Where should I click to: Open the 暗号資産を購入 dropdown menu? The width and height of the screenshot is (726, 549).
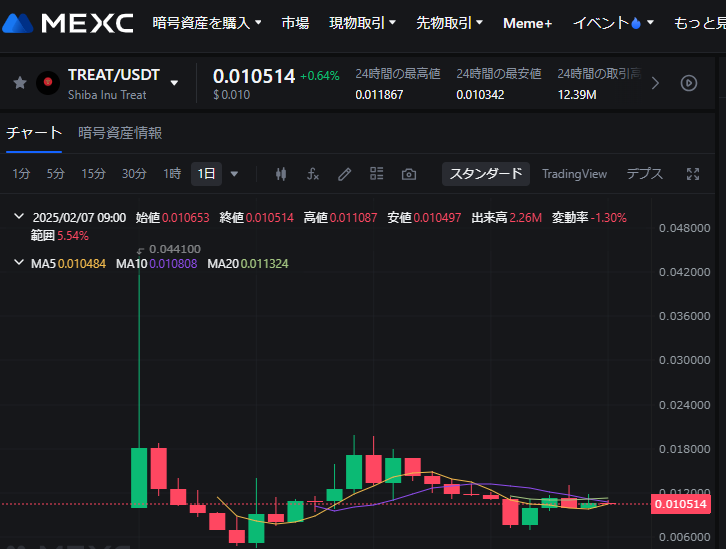click(207, 23)
